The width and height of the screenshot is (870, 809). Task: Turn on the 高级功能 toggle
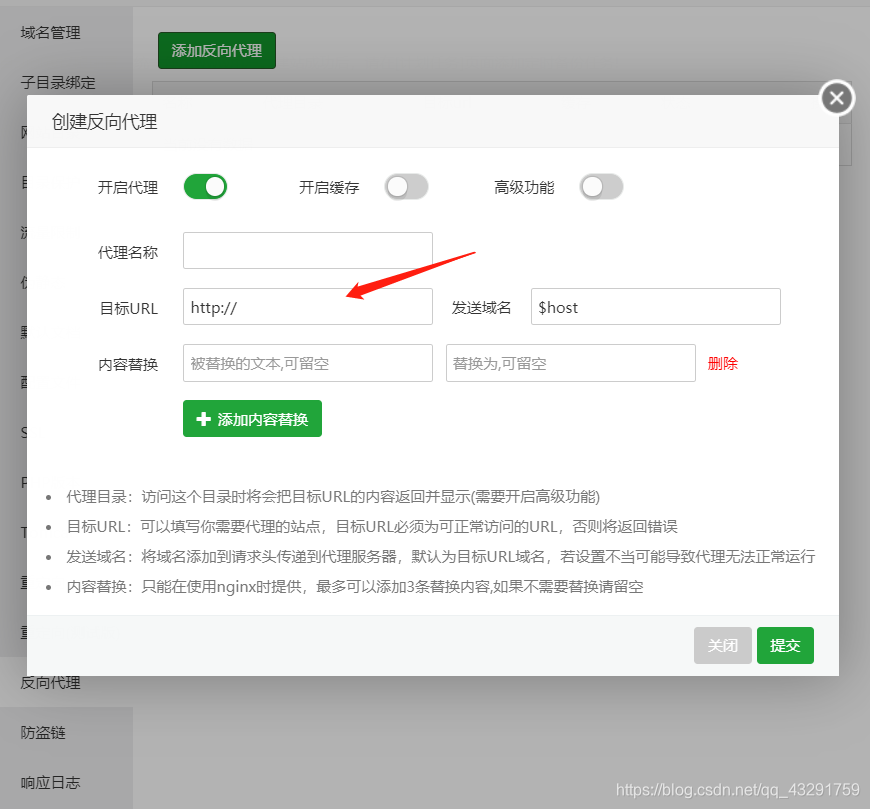point(601,186)
